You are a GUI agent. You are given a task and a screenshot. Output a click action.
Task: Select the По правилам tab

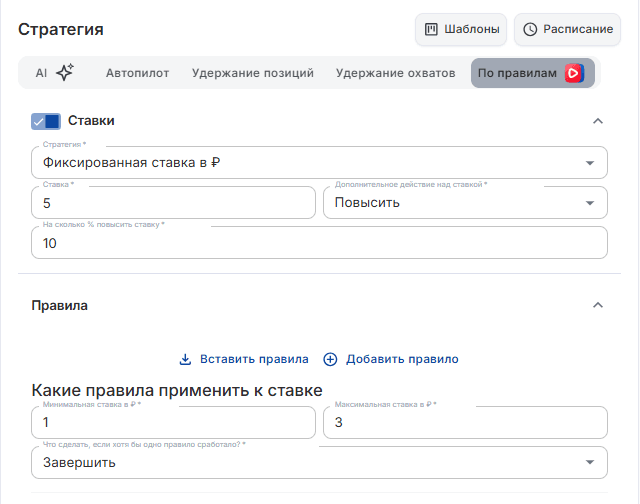tap(533, 73)
